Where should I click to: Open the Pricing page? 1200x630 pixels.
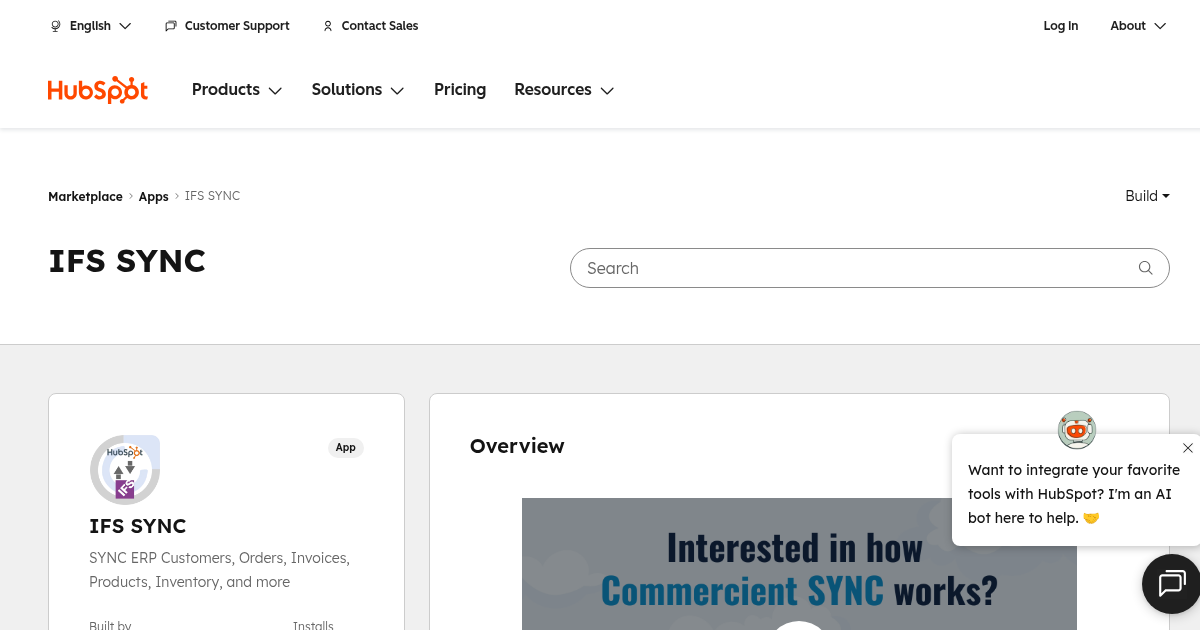460,90
